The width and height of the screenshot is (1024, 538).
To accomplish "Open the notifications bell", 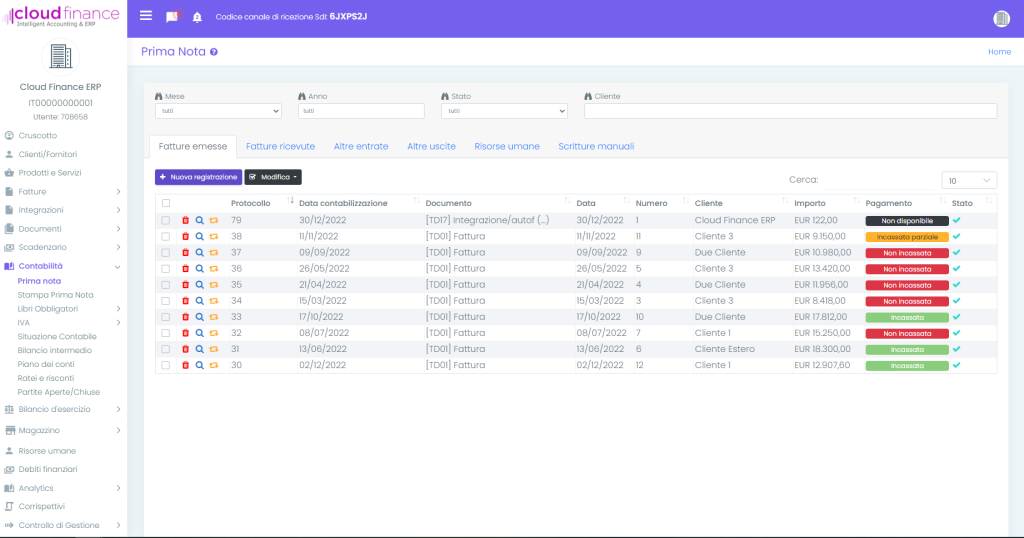I will point(197,17).
